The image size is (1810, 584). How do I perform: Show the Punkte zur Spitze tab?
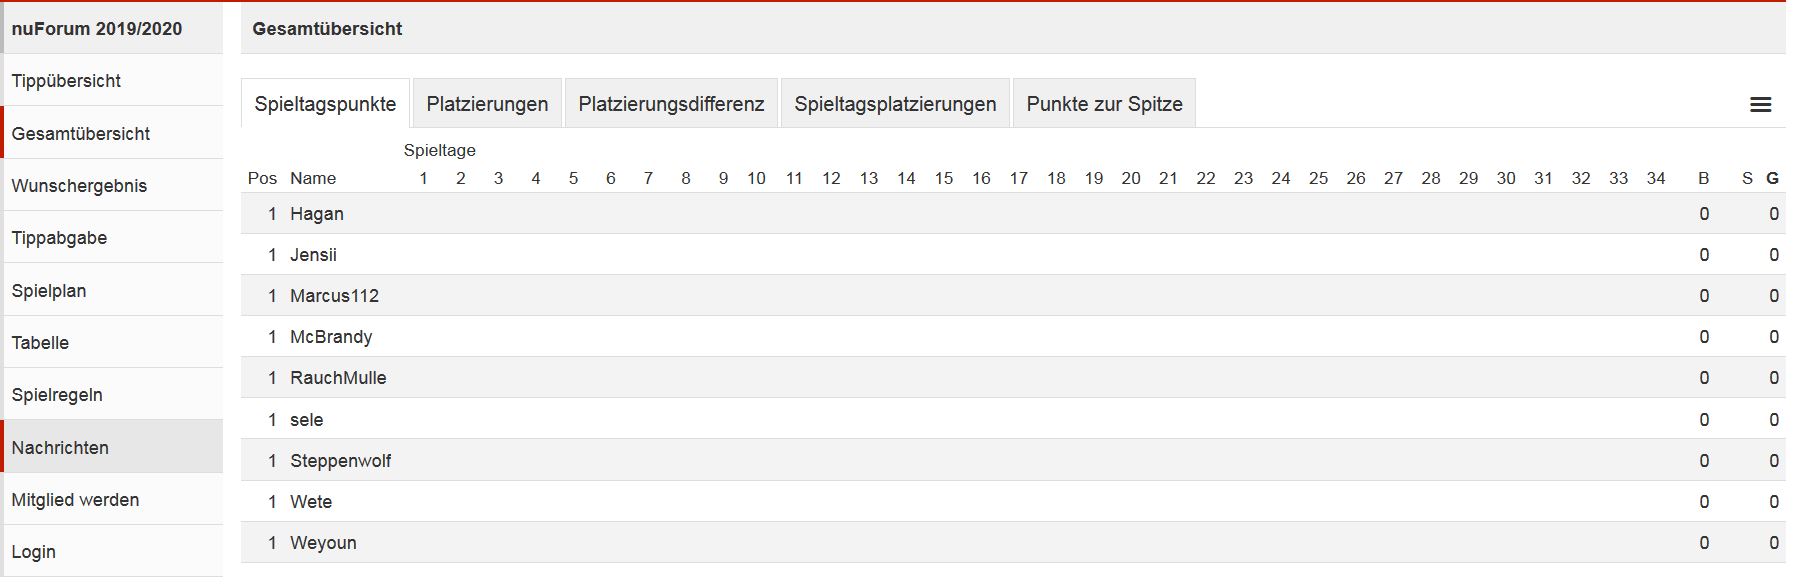click(1104, 104)
